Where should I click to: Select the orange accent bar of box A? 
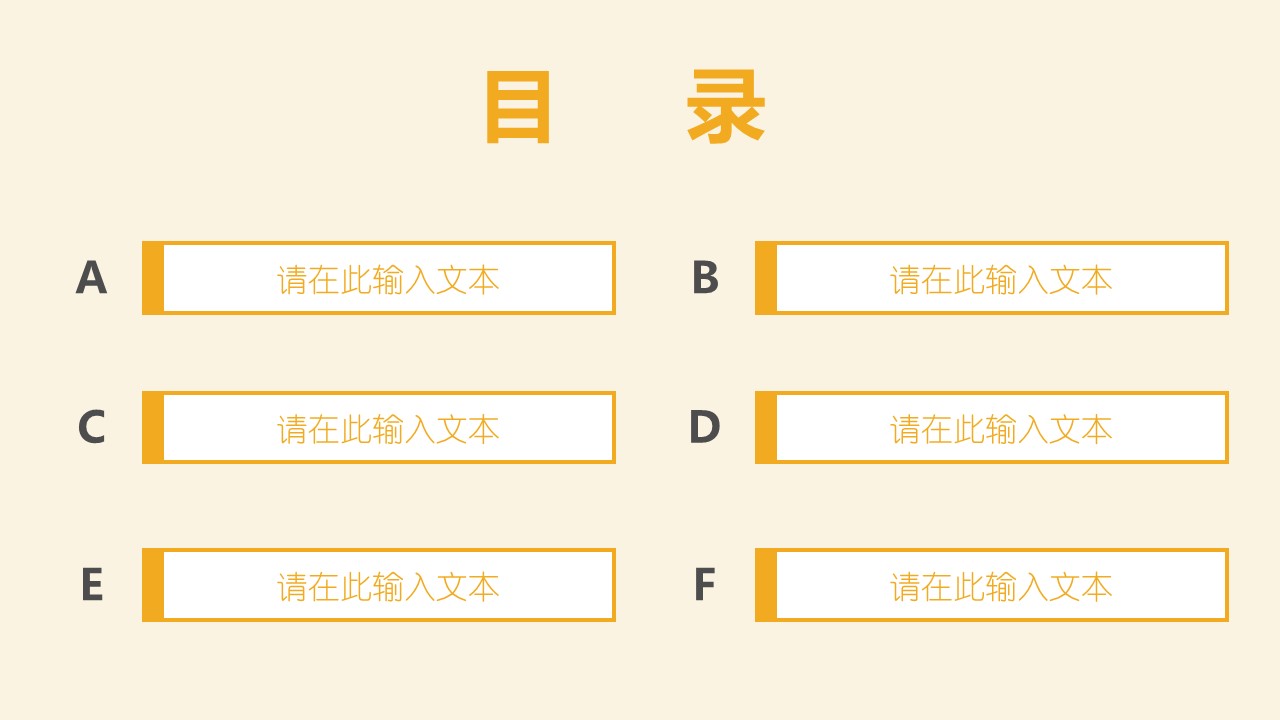click(153, 278)
